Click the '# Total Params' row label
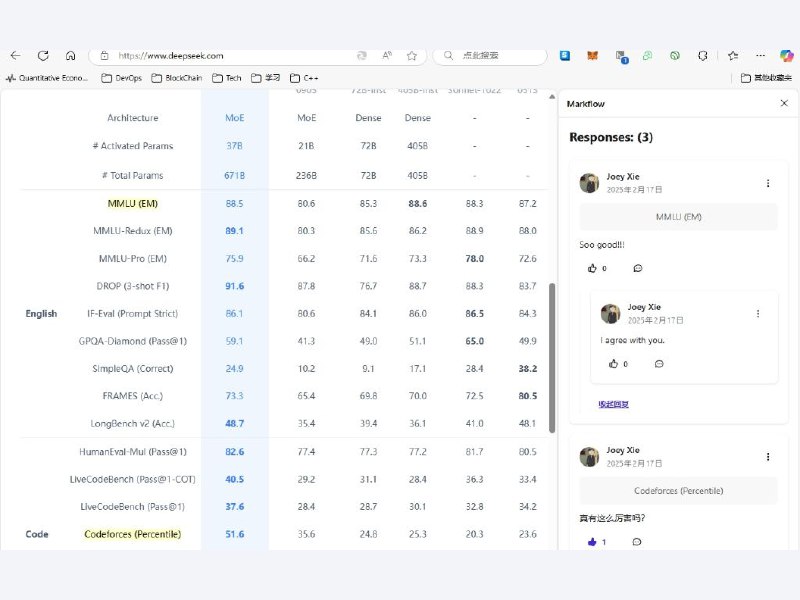Image resolution: width=800 pixels, height=600 pixels. tap(133, 176)
